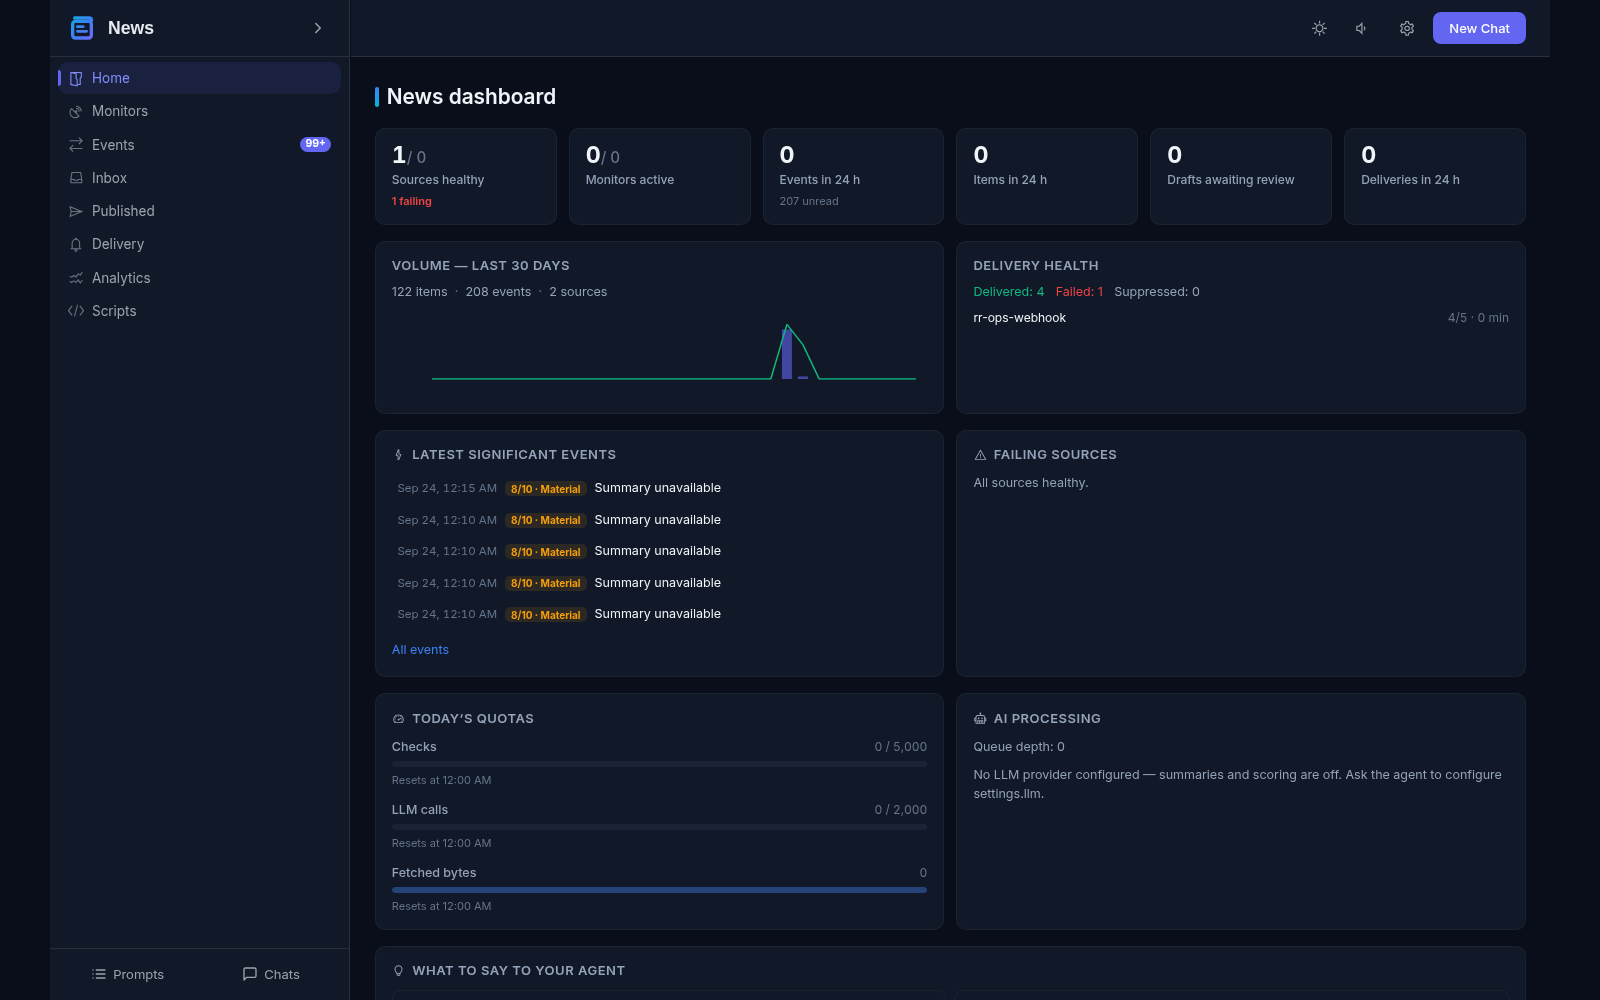1600x1000 pixels.
Task: Click the Scripts code-brackets icon
Action: tap(76, 311)
